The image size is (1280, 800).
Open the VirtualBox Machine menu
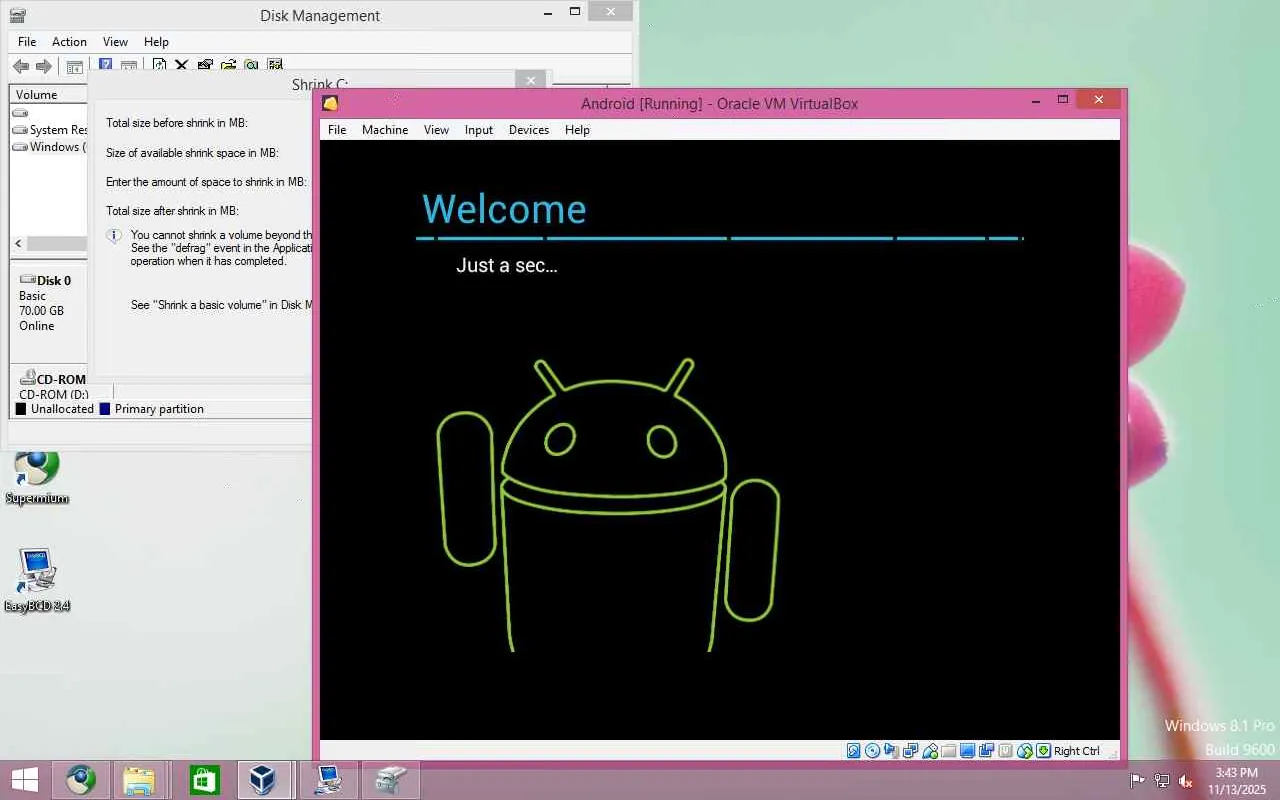(385, 130)
